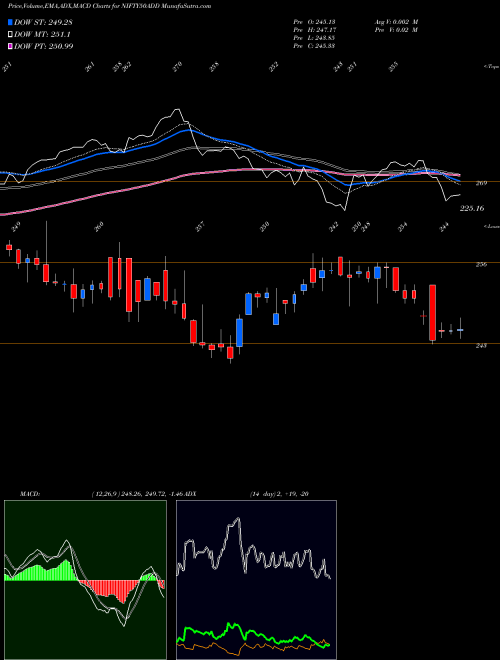Click the large red candle near the right edge
Screen dimensions: 500x660
[x=432, y=313]
